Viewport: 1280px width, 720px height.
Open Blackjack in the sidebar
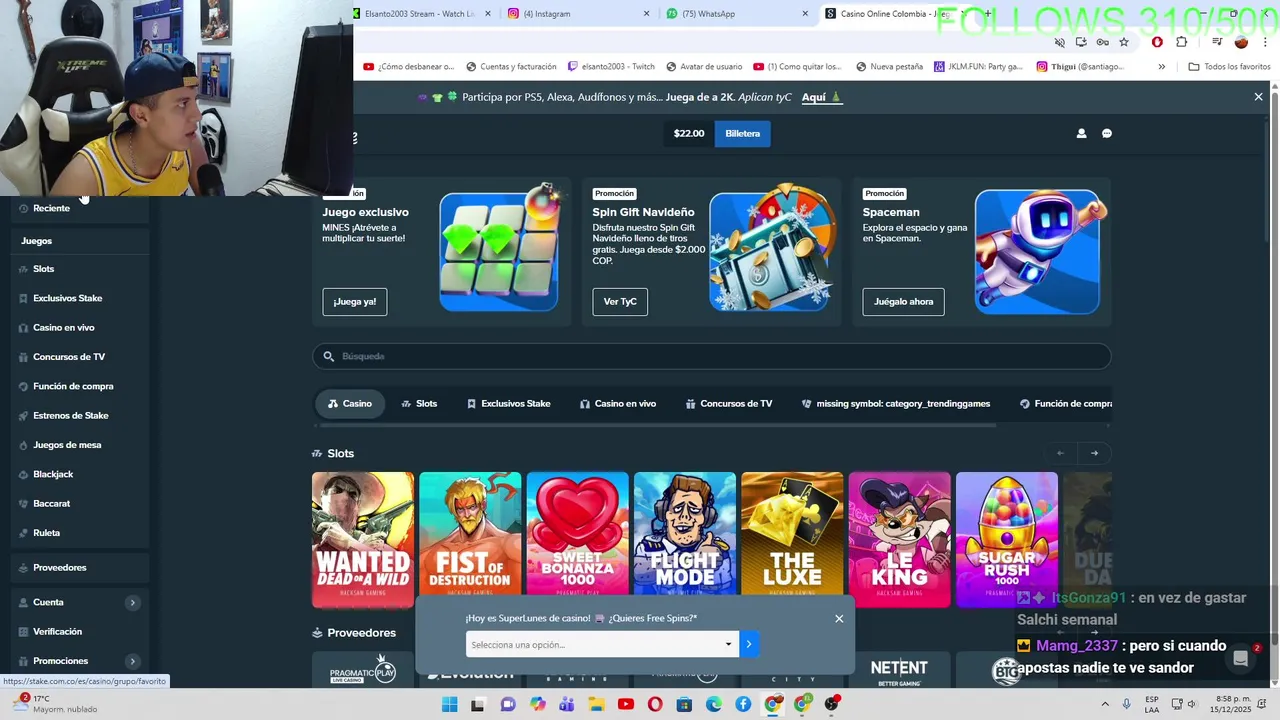(x=53, y=474)
